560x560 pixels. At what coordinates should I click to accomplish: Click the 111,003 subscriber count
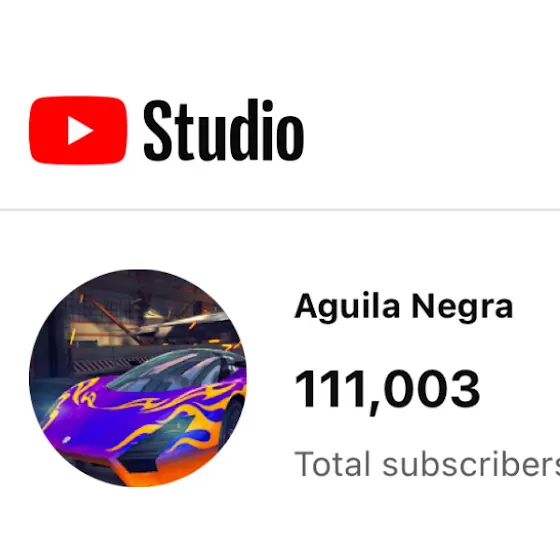[387, 390]
